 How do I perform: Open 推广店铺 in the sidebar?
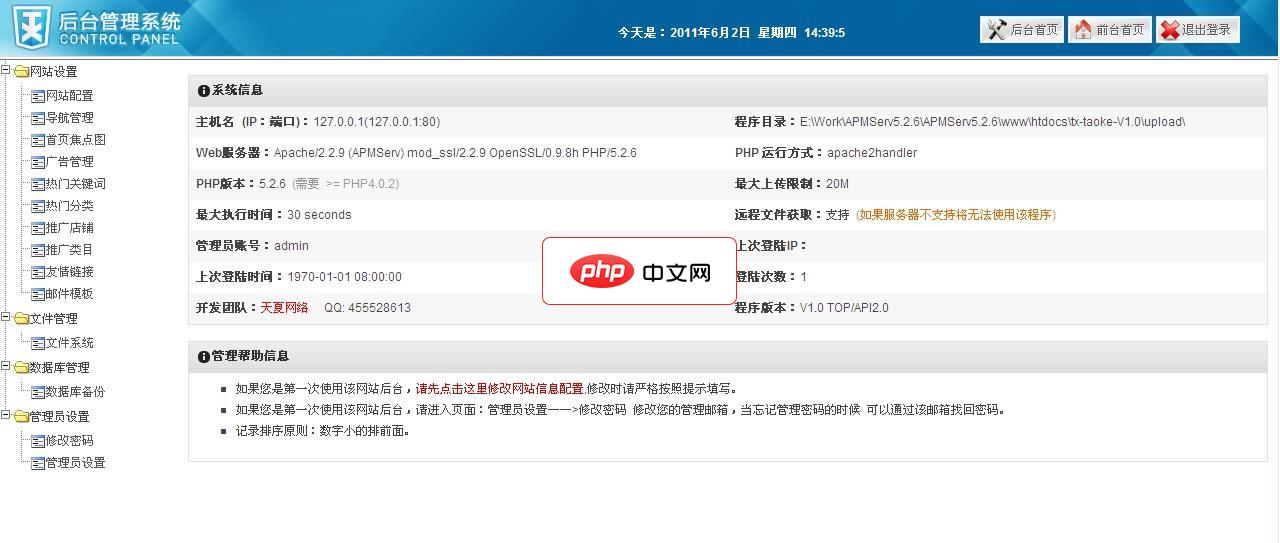(x=69, y=228)
